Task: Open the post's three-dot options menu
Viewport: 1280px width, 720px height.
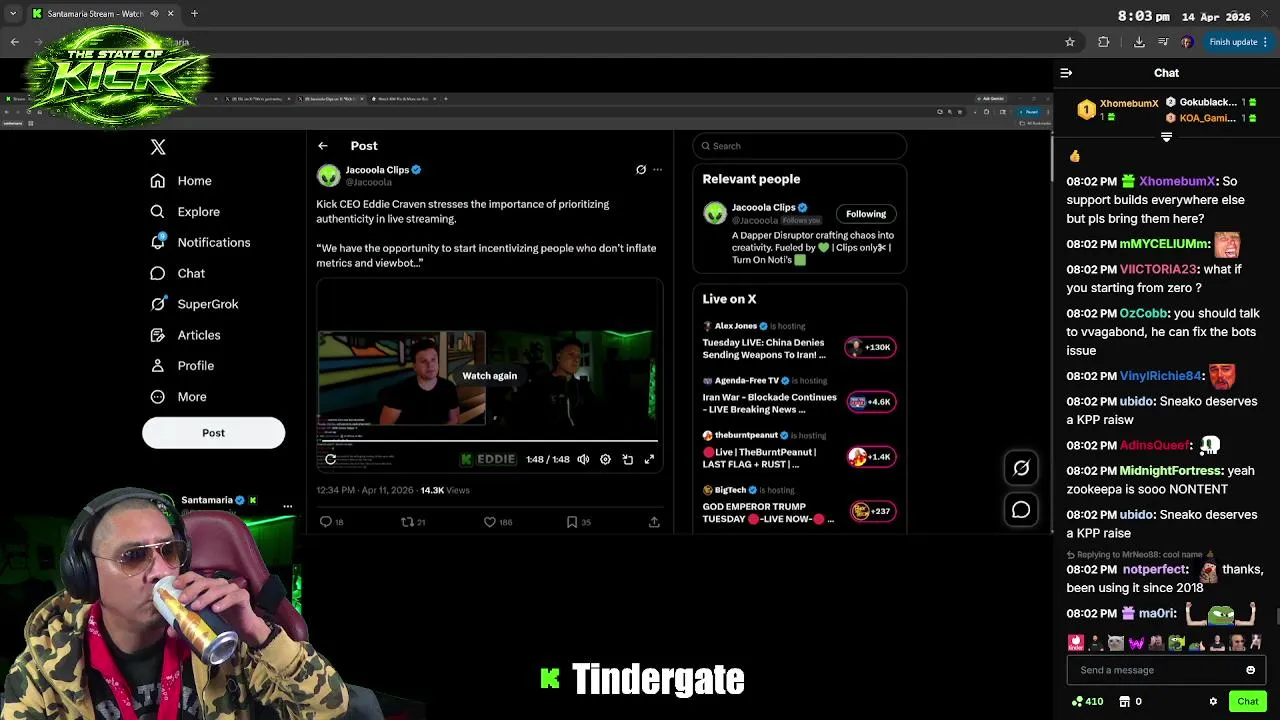Action: (657, 170)
